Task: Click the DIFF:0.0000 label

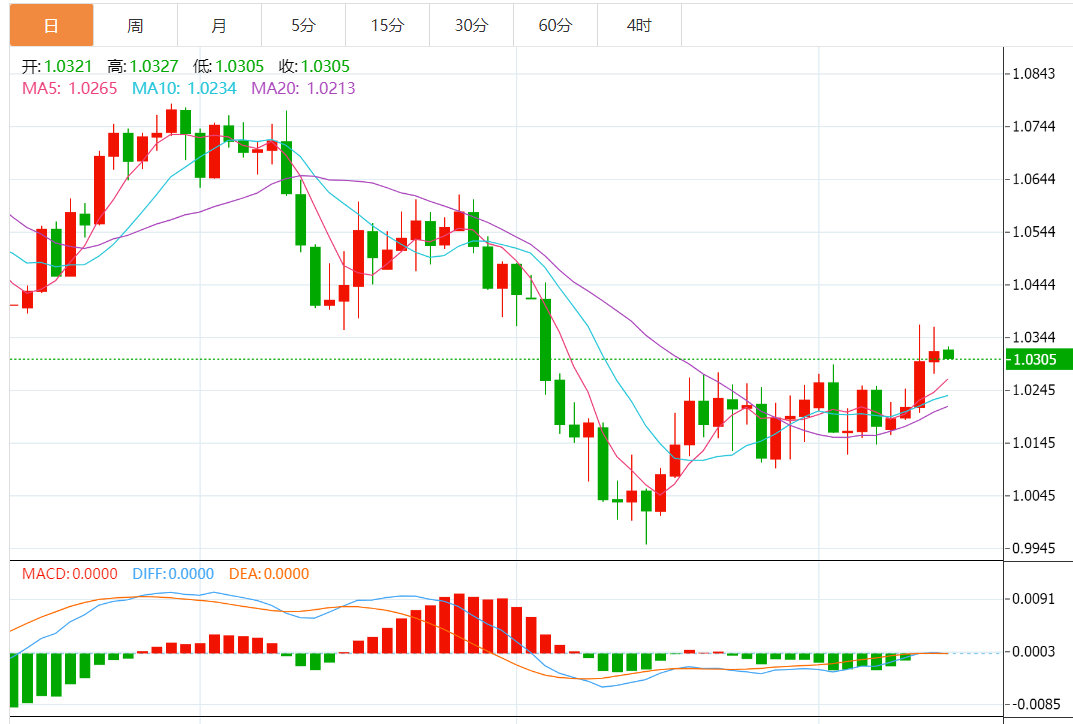Action: coord(173,573)
